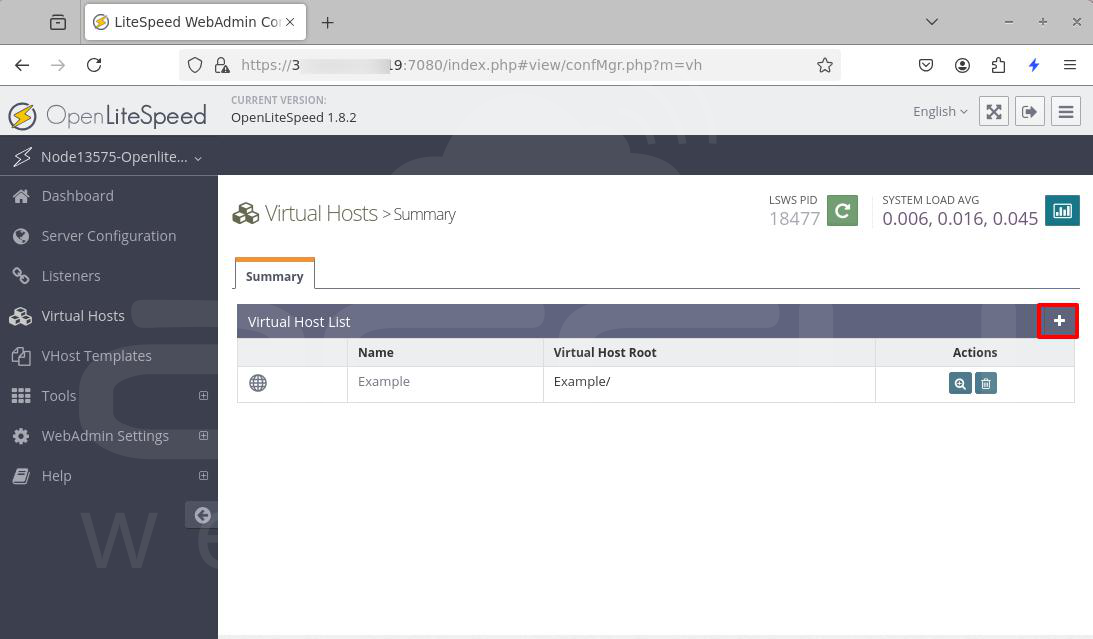
Task: Bookmark this page with the star icon
Action: tap(825, 66)
